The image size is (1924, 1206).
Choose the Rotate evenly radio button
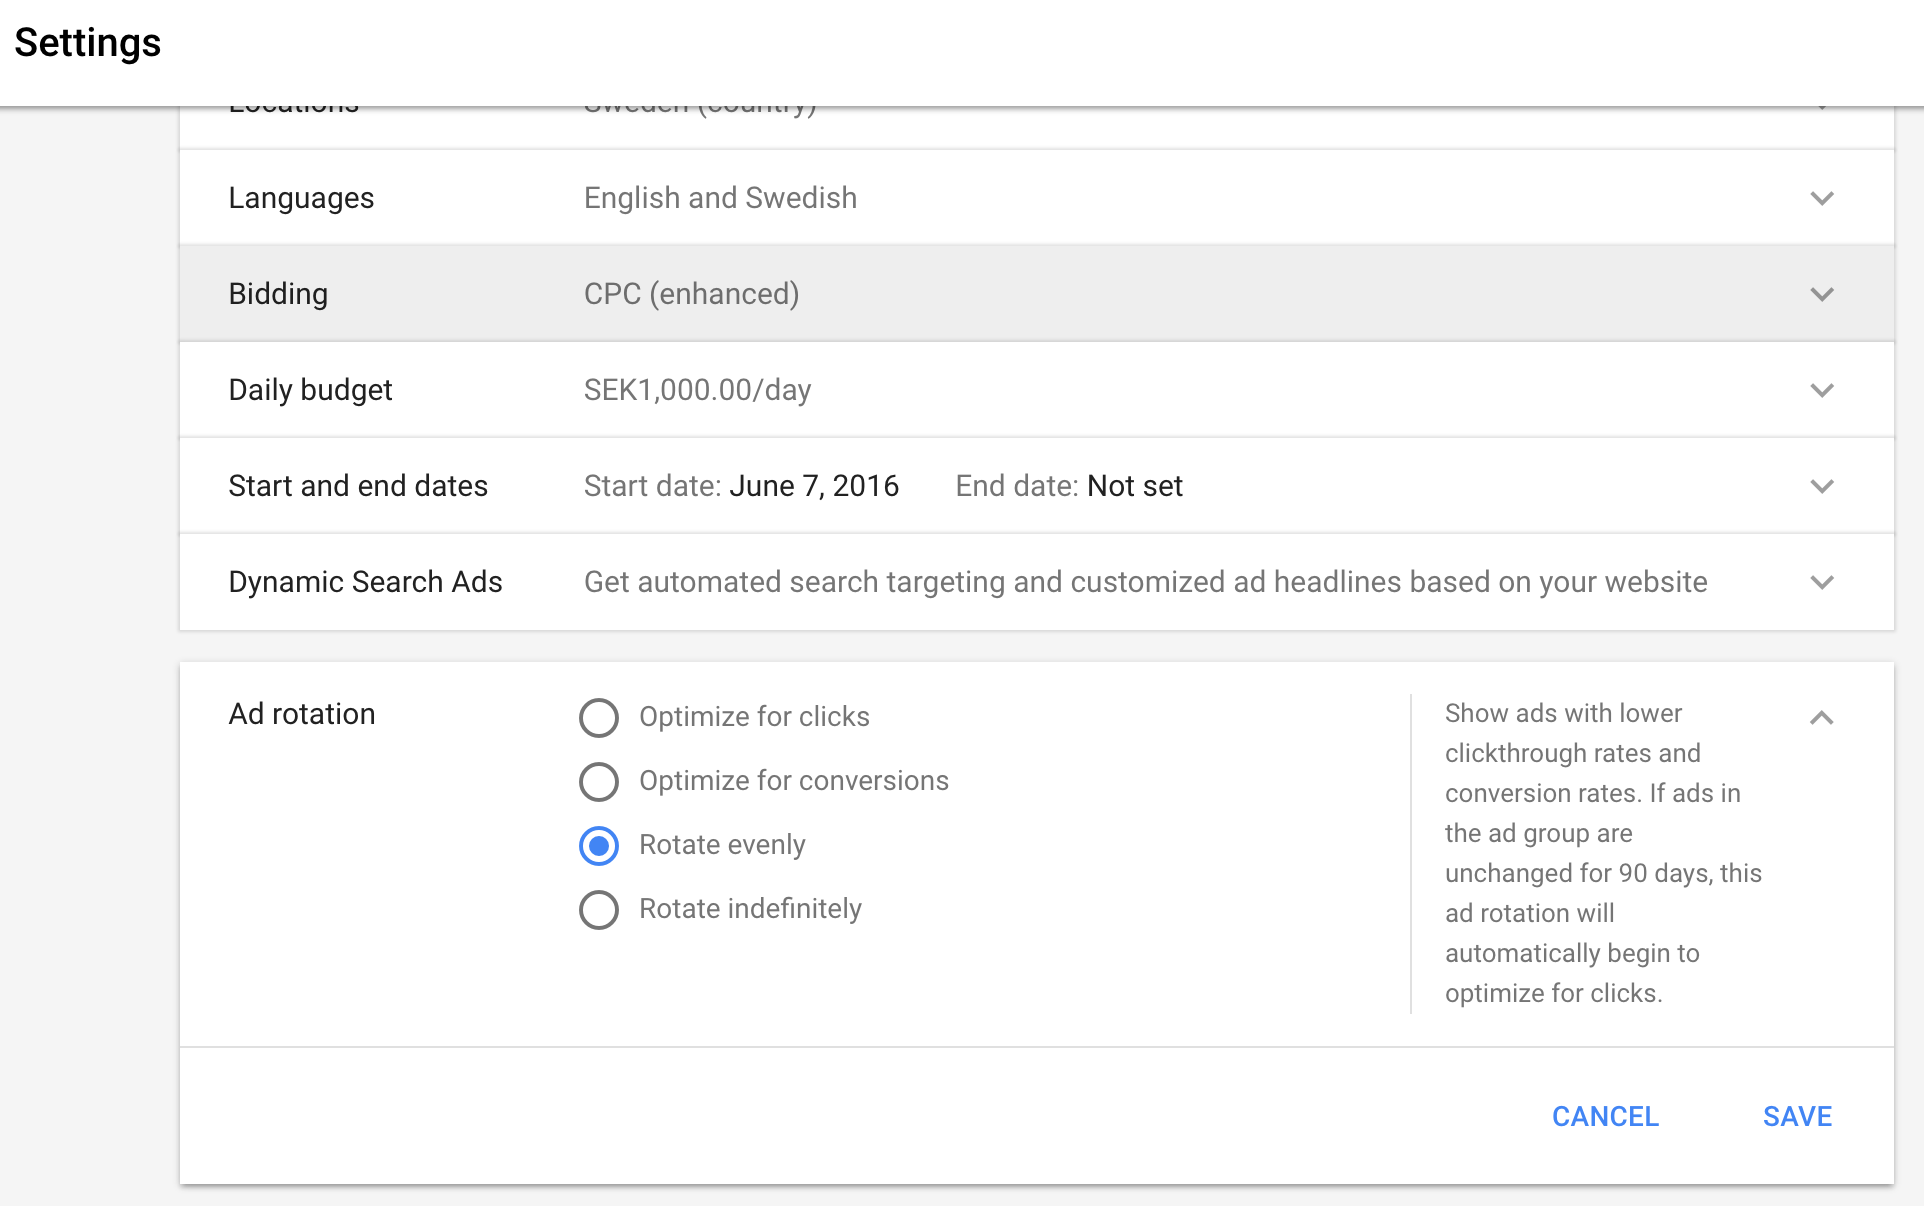point(599,846)
